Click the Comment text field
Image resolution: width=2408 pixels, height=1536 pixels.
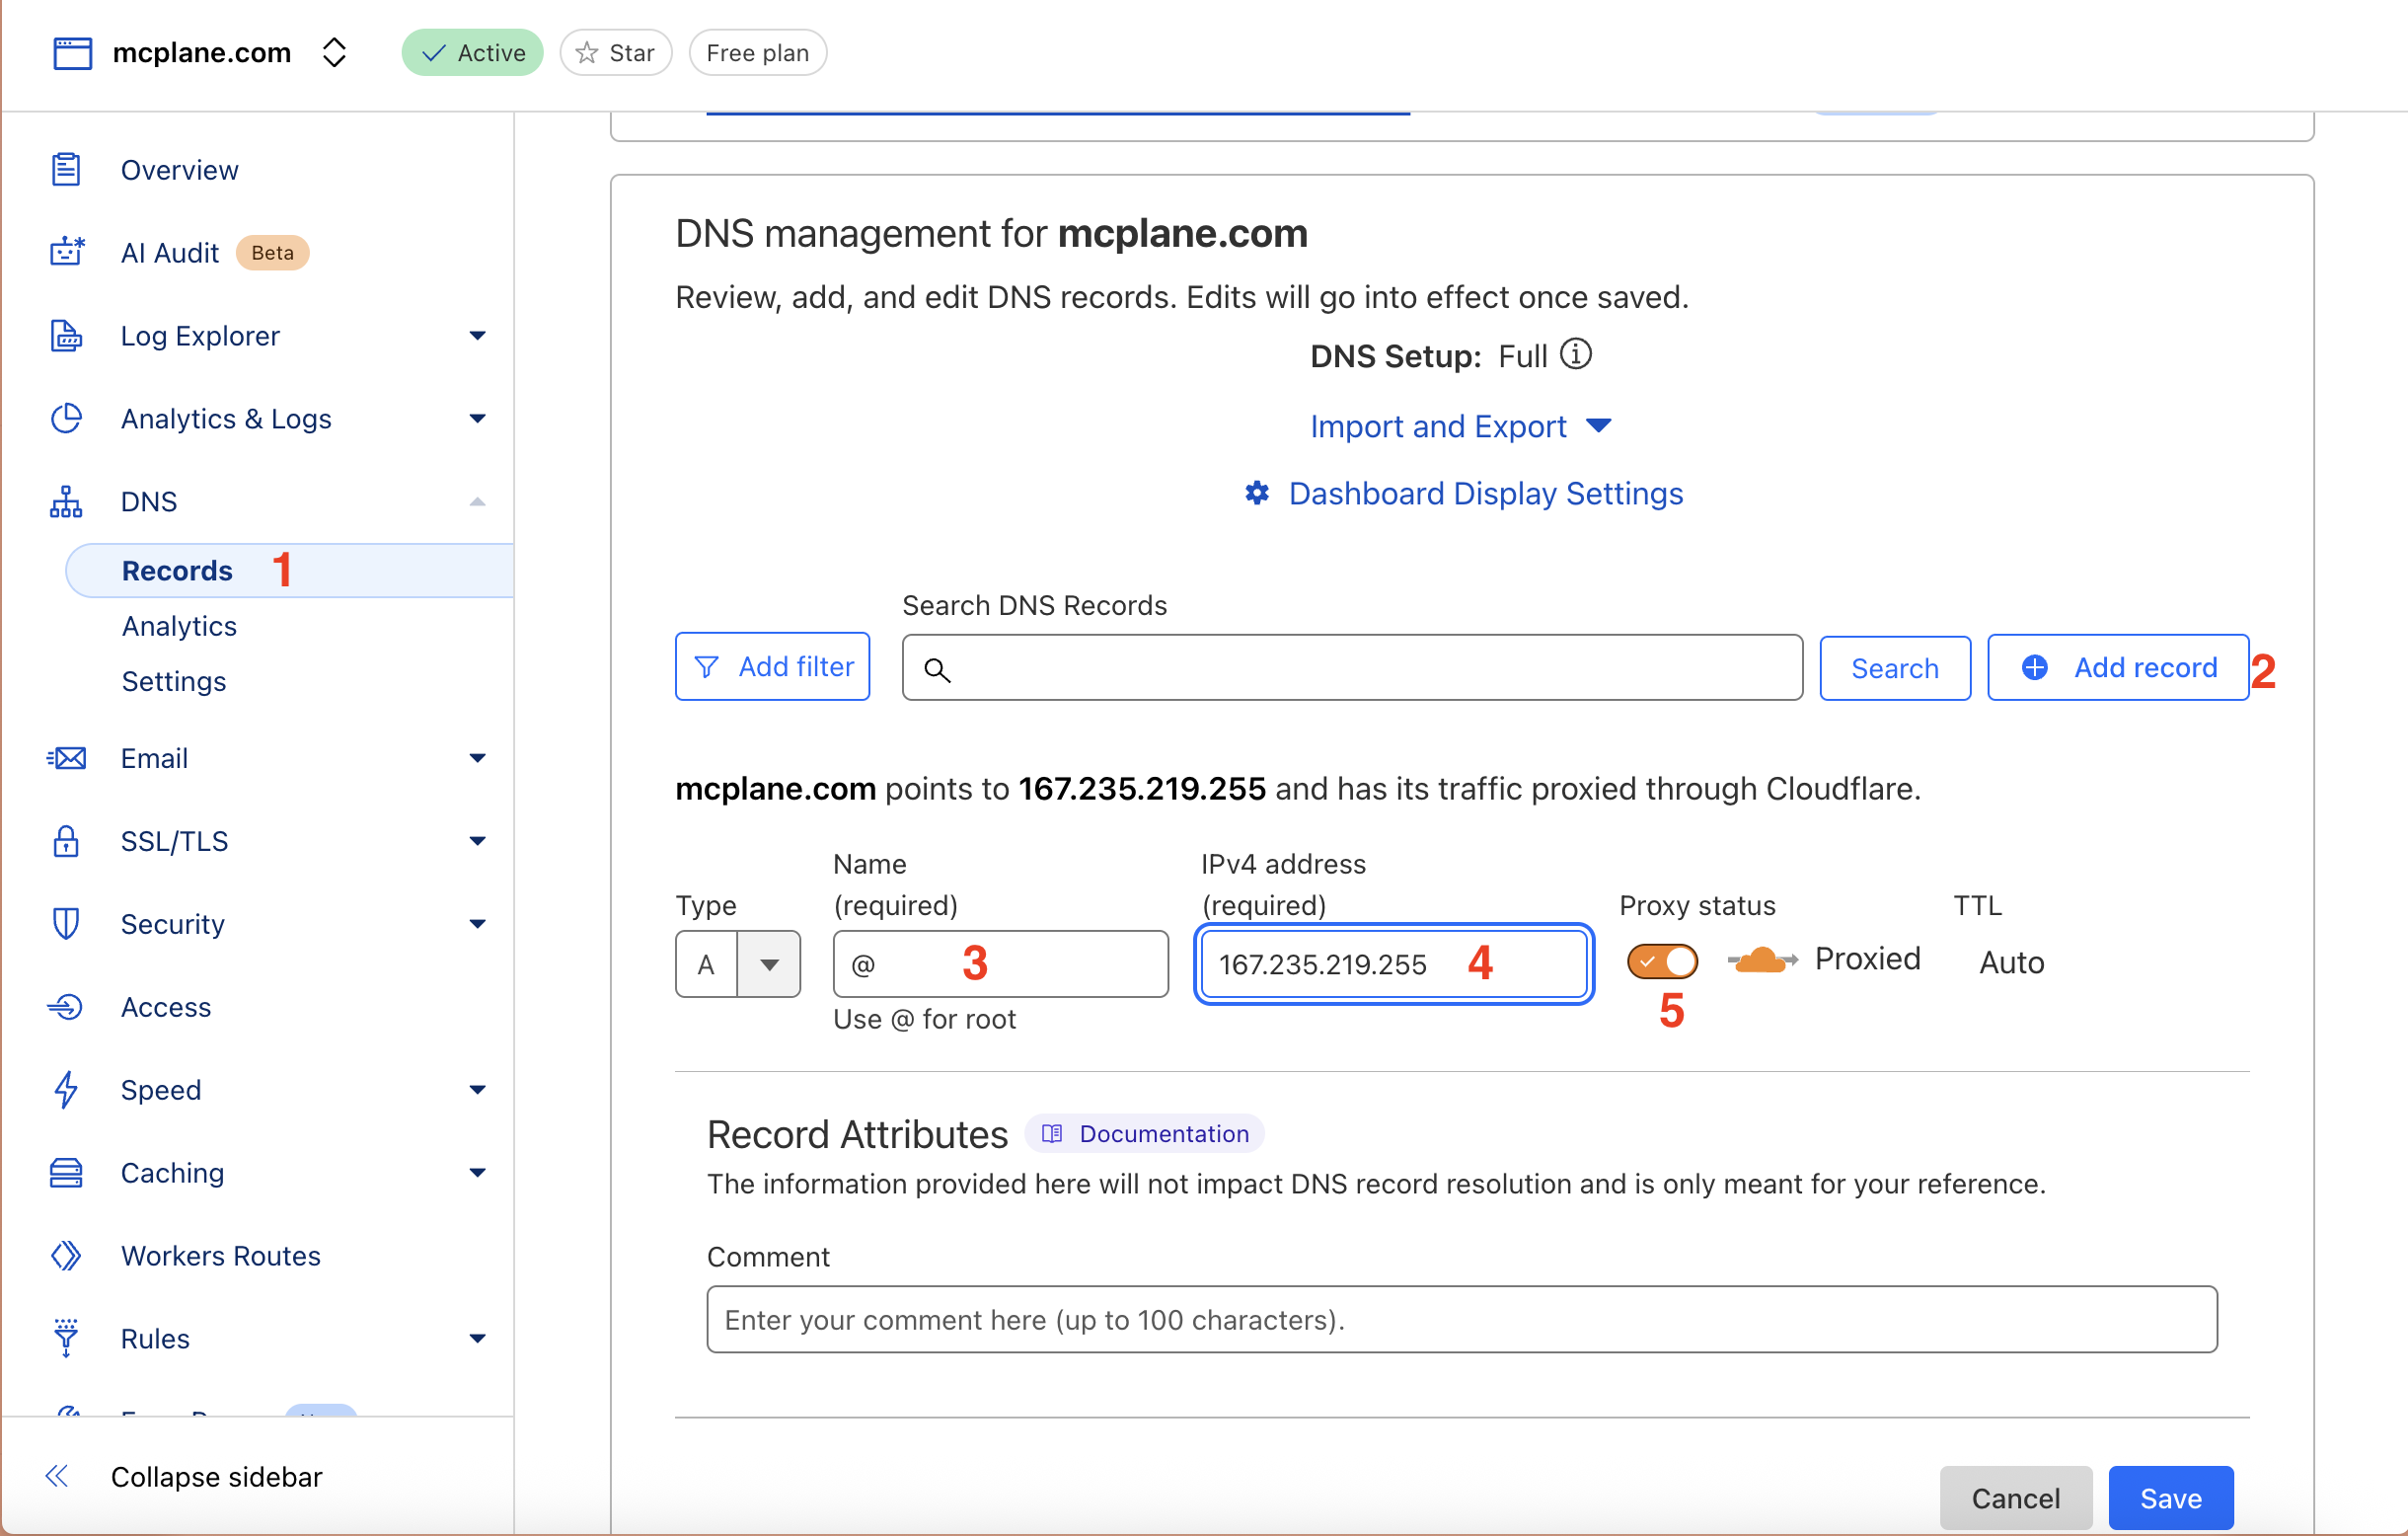[x=1462, y=1319]
